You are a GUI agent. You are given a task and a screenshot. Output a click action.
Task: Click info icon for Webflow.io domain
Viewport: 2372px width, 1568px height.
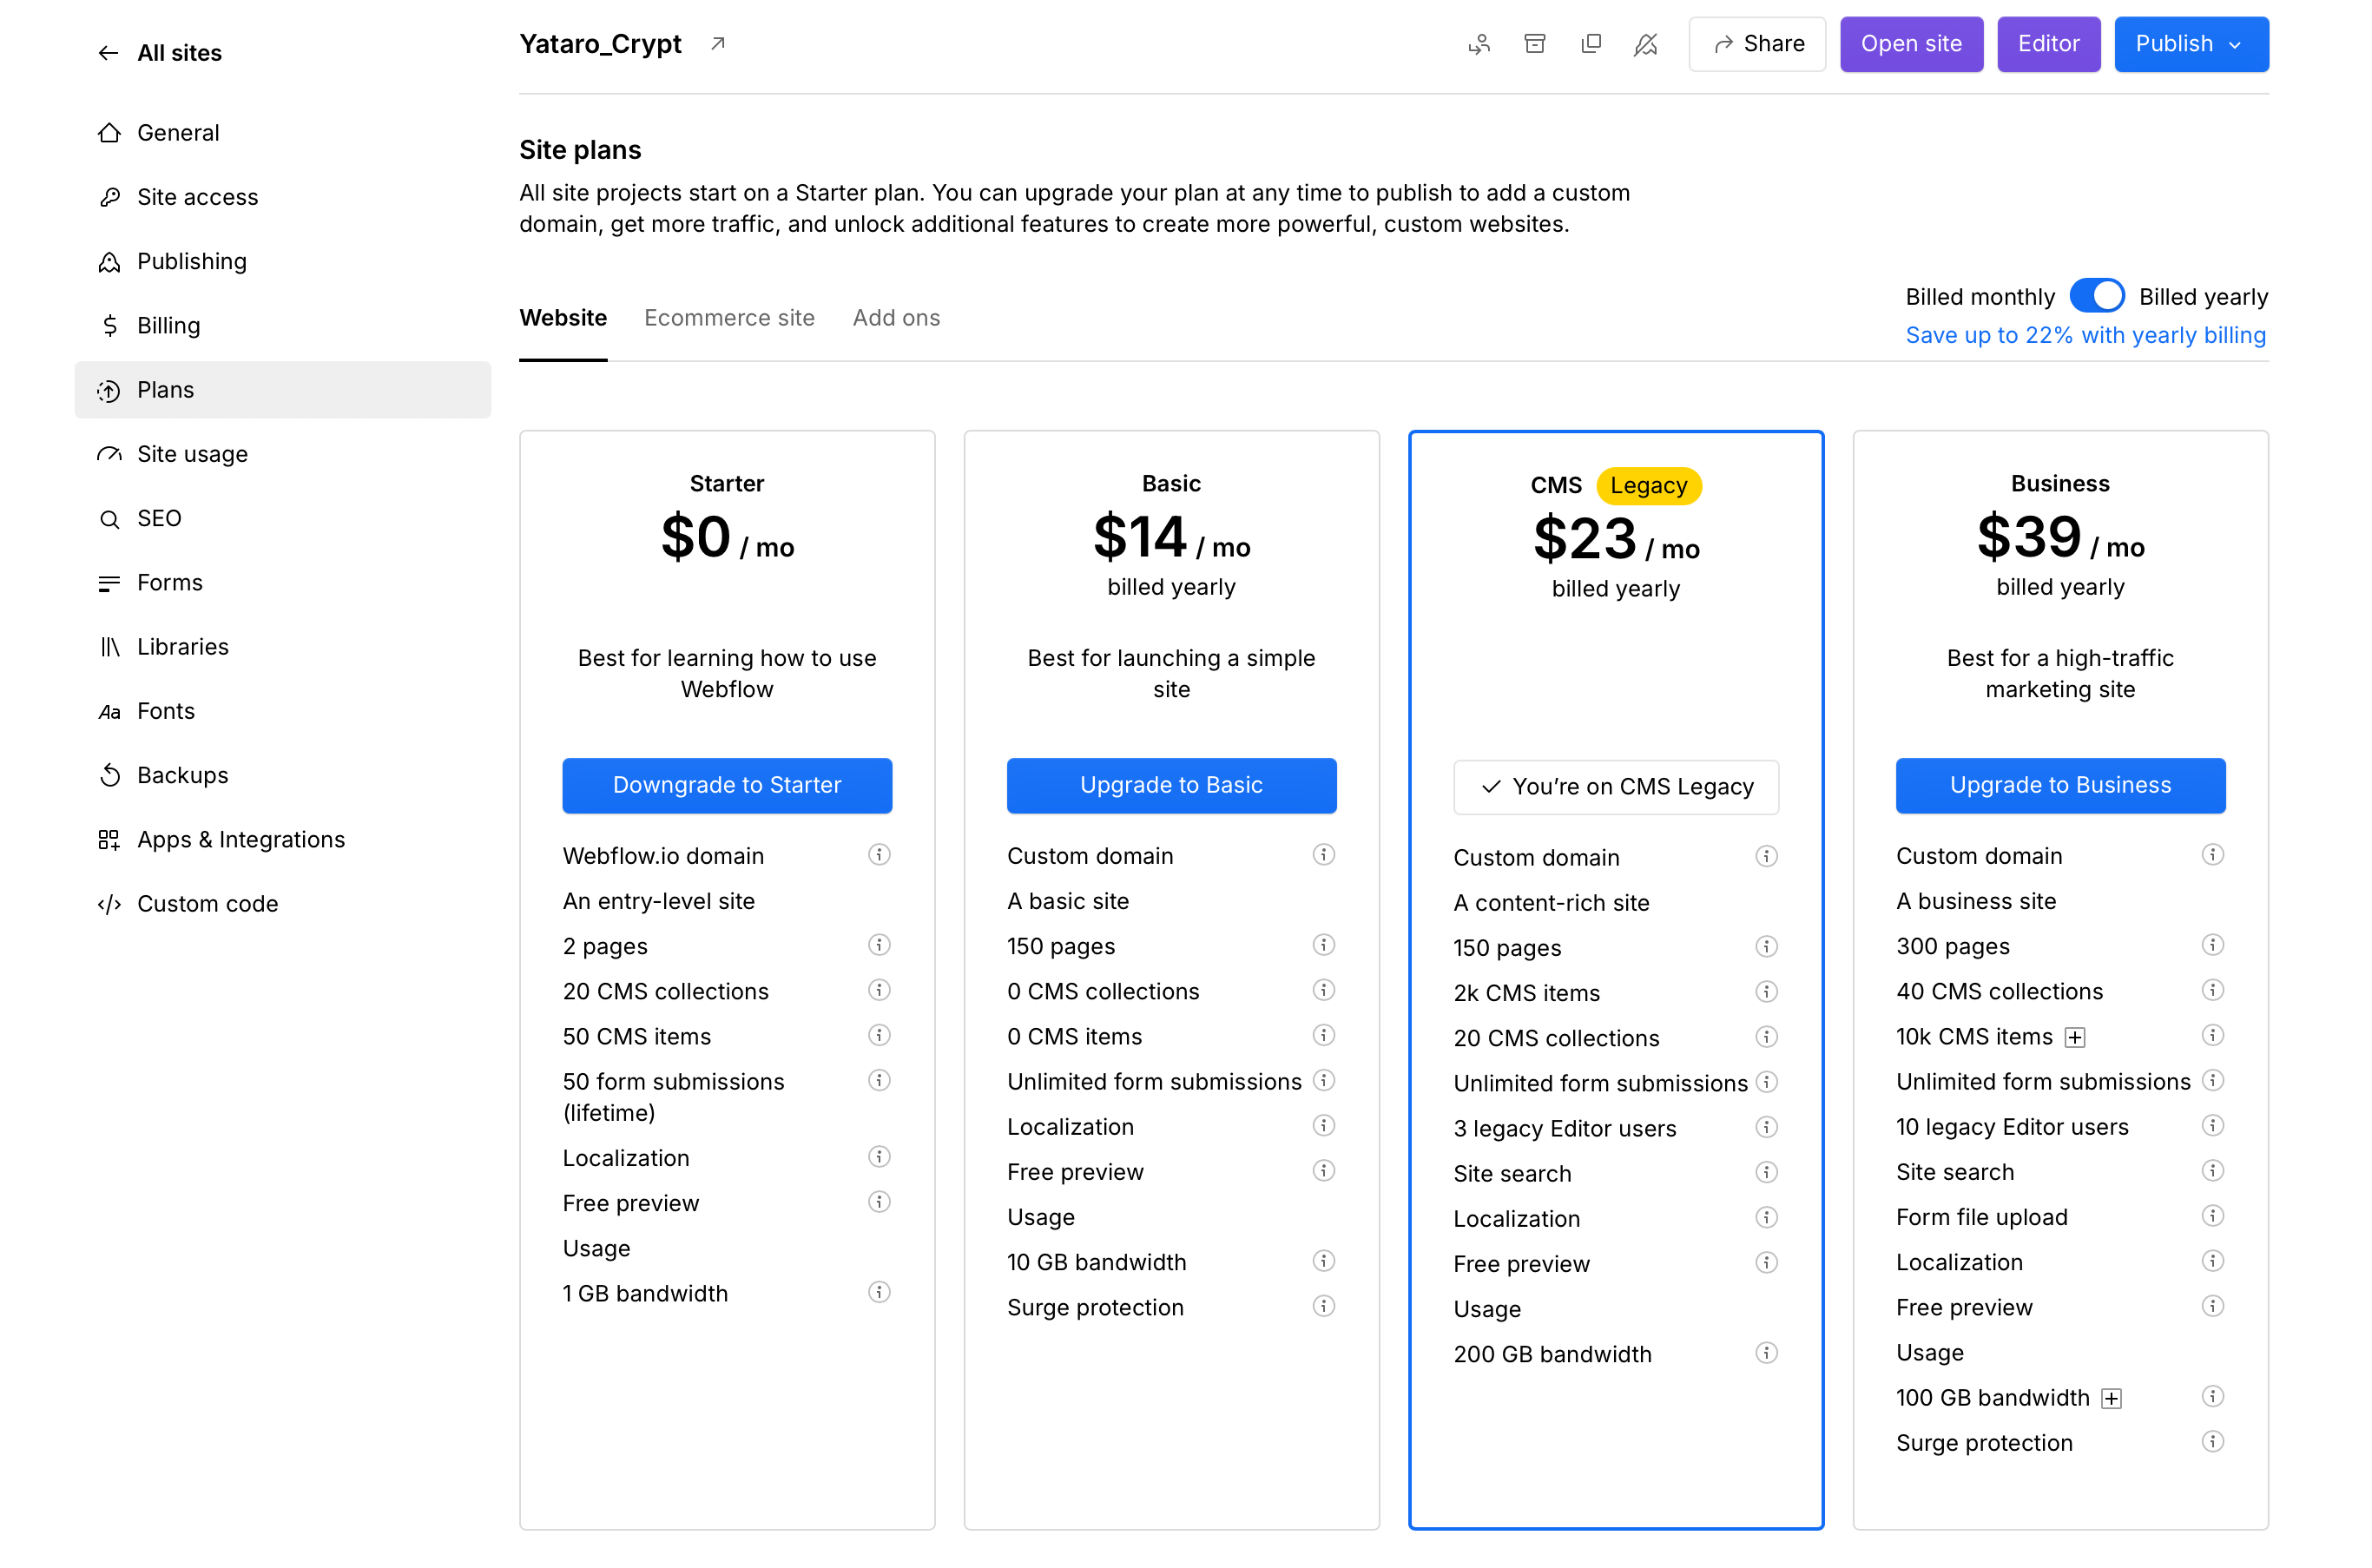click(879, 855)
